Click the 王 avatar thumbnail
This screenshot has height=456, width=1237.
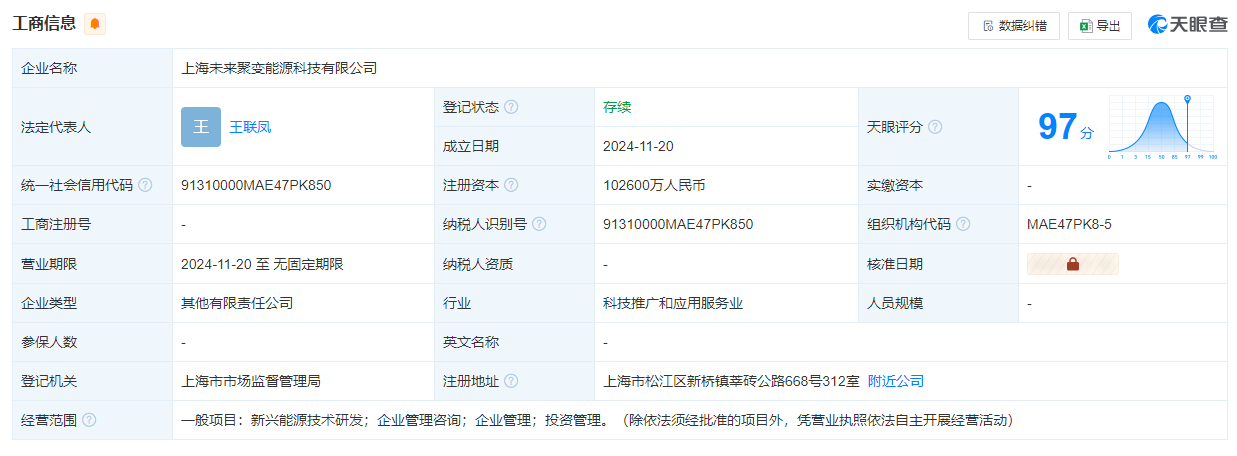[x=201, y=127]
